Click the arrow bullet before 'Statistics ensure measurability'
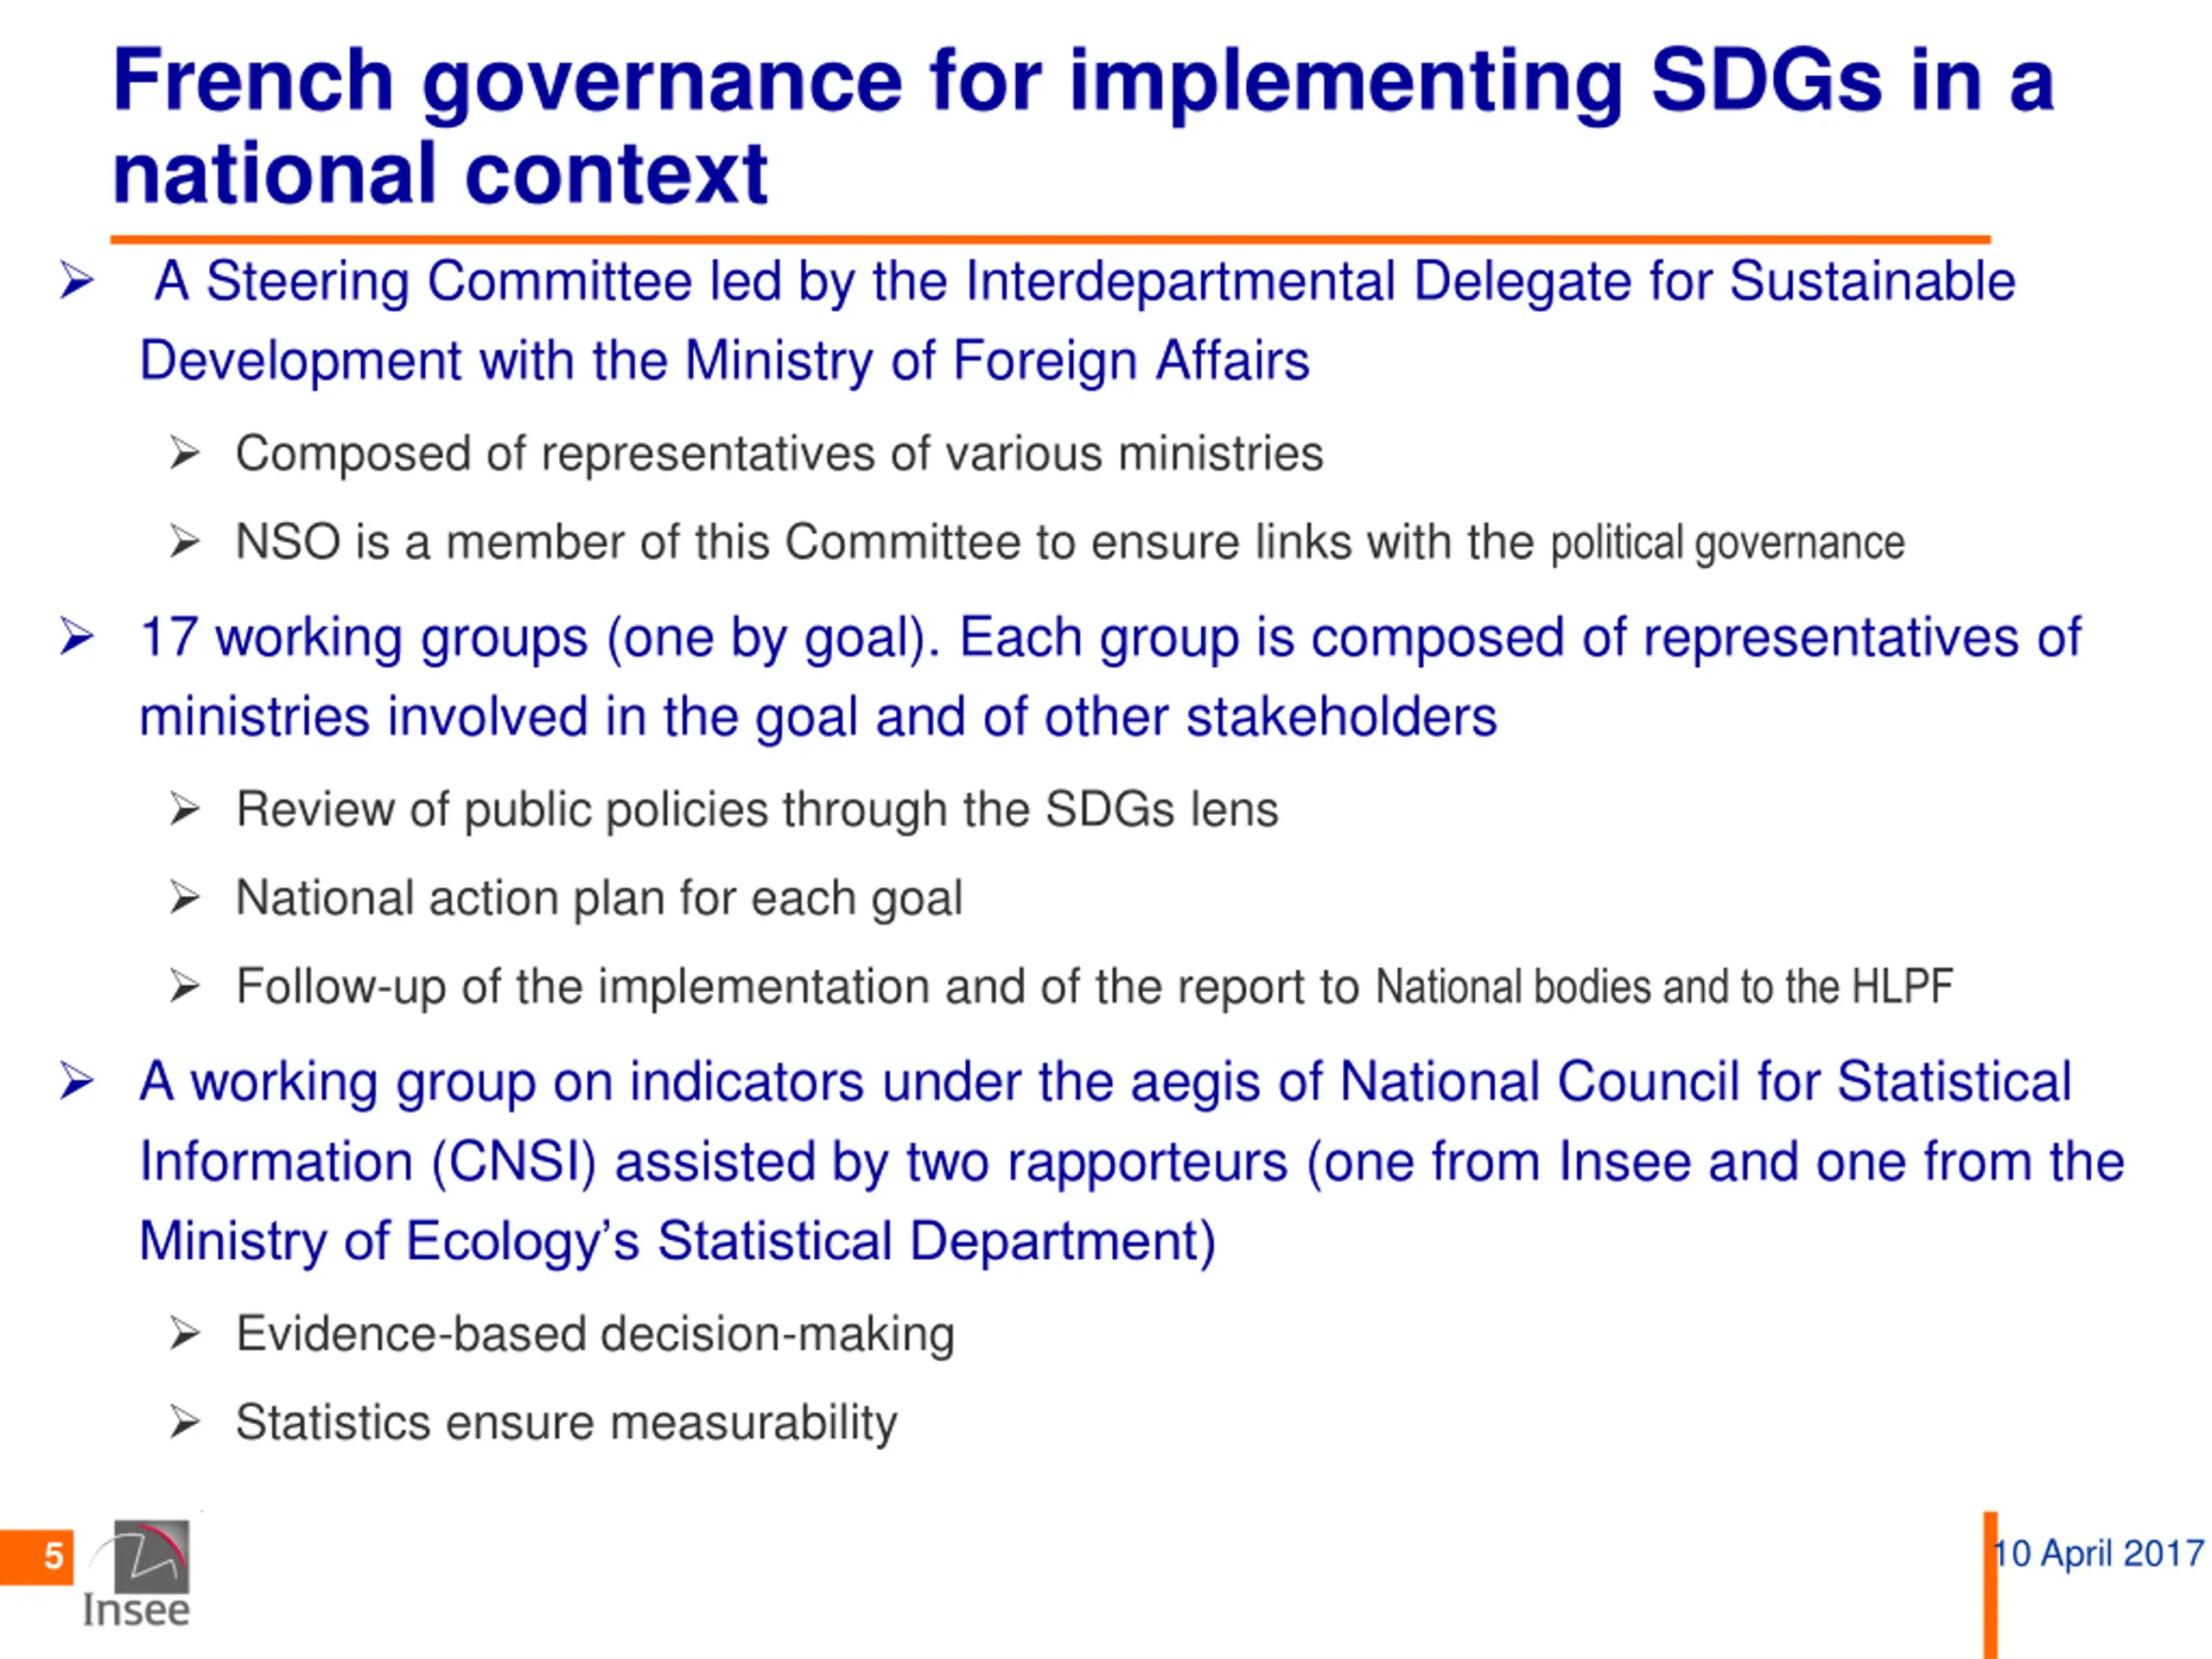The width and height of the screenshot is (2212, 1659). [185, 1422]
